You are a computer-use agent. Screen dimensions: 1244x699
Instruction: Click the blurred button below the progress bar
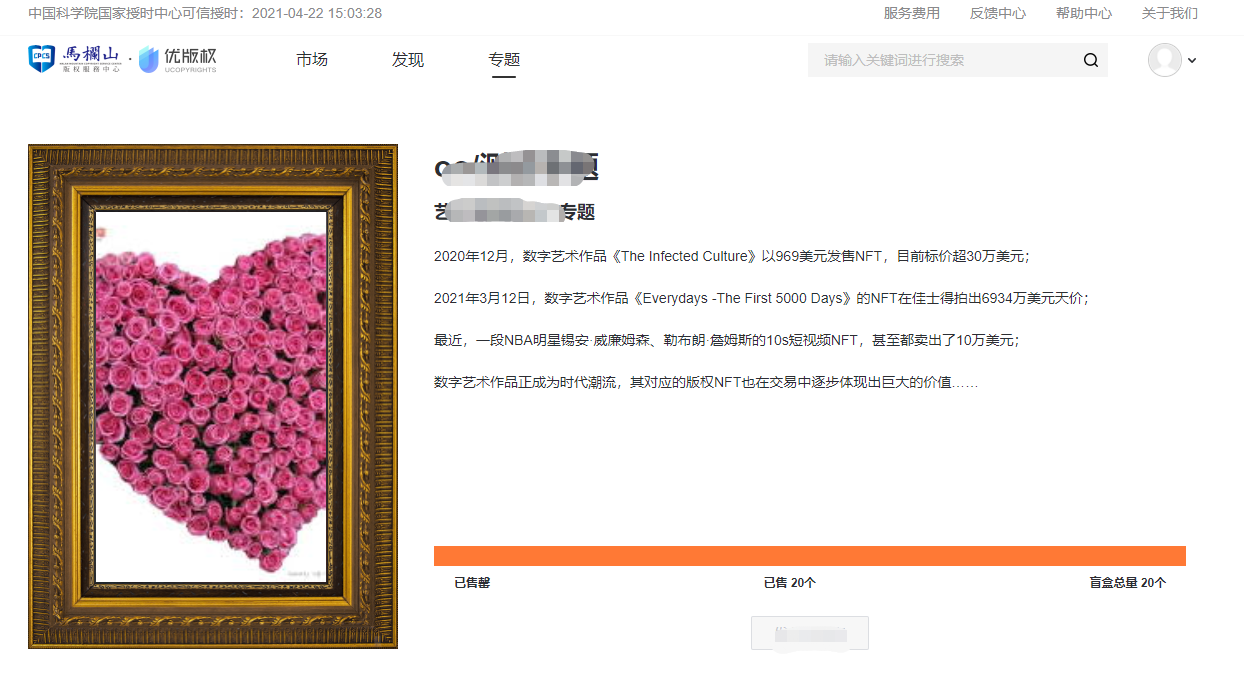click(x=810, y=633)
